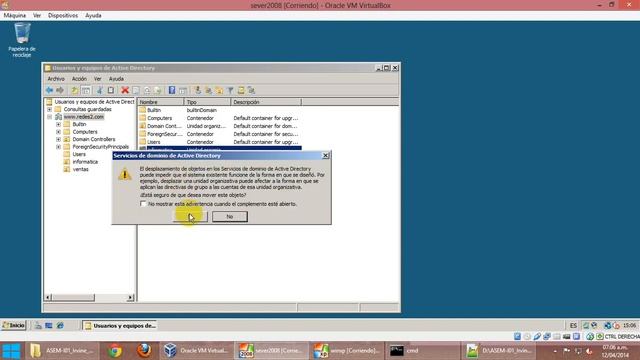Click the Forward arrow in the MMC toolbar
Viewport: 640px width, 360px height.
click(60, 90)
